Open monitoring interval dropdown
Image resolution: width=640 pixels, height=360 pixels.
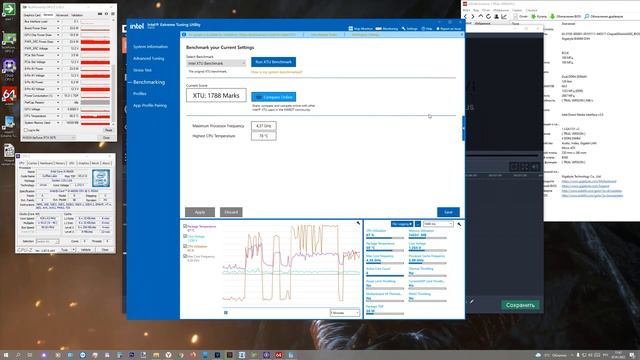click(x=438, y=224)
